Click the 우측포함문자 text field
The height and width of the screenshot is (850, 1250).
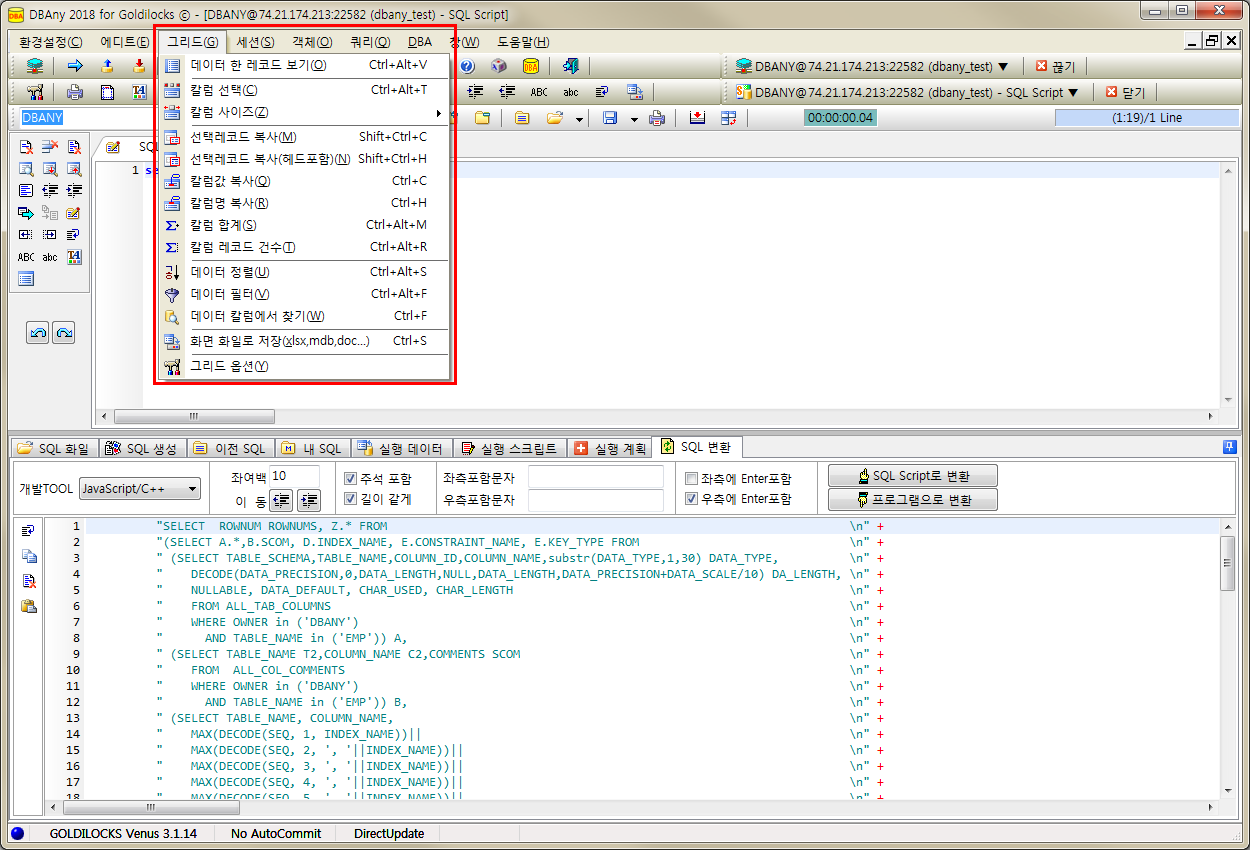pos(596,500)
